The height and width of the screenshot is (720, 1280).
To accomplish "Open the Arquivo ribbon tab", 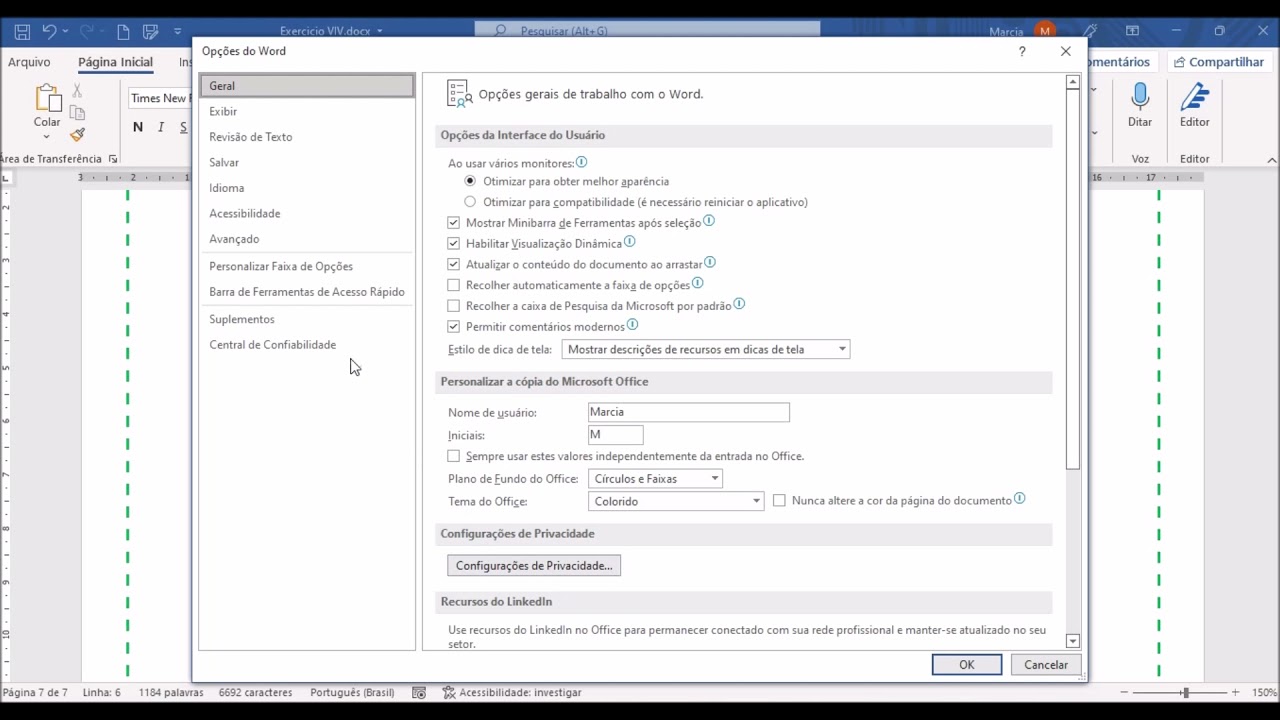I will (29, 62).
